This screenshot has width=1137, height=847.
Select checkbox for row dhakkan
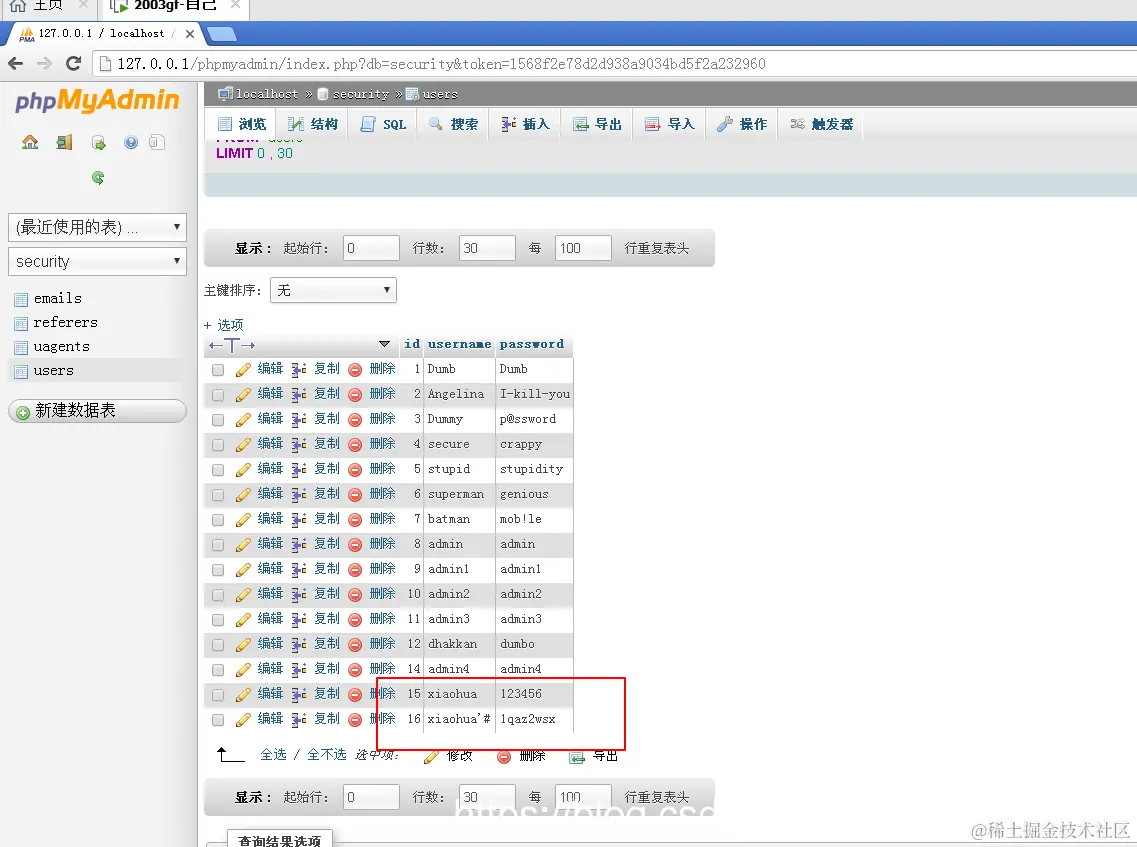pos(218,645)
